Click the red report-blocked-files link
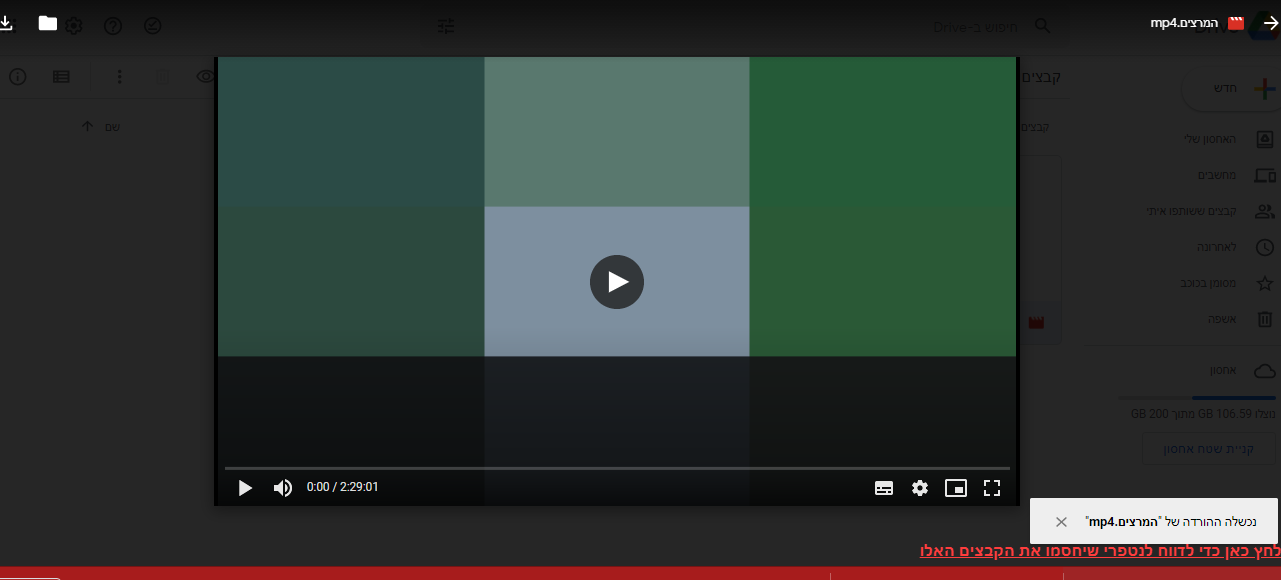Screen dimensions: 1281x580 (1100, 552)
